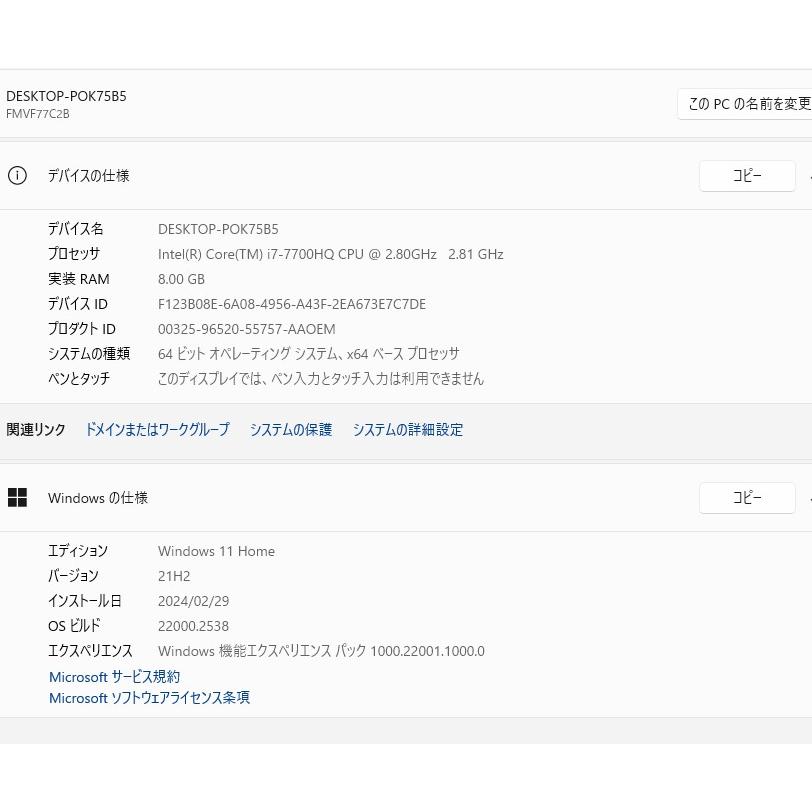The image size is (812, 812).
Task: Select the i7-7700HQ processor text
Action: pos(330,254)
